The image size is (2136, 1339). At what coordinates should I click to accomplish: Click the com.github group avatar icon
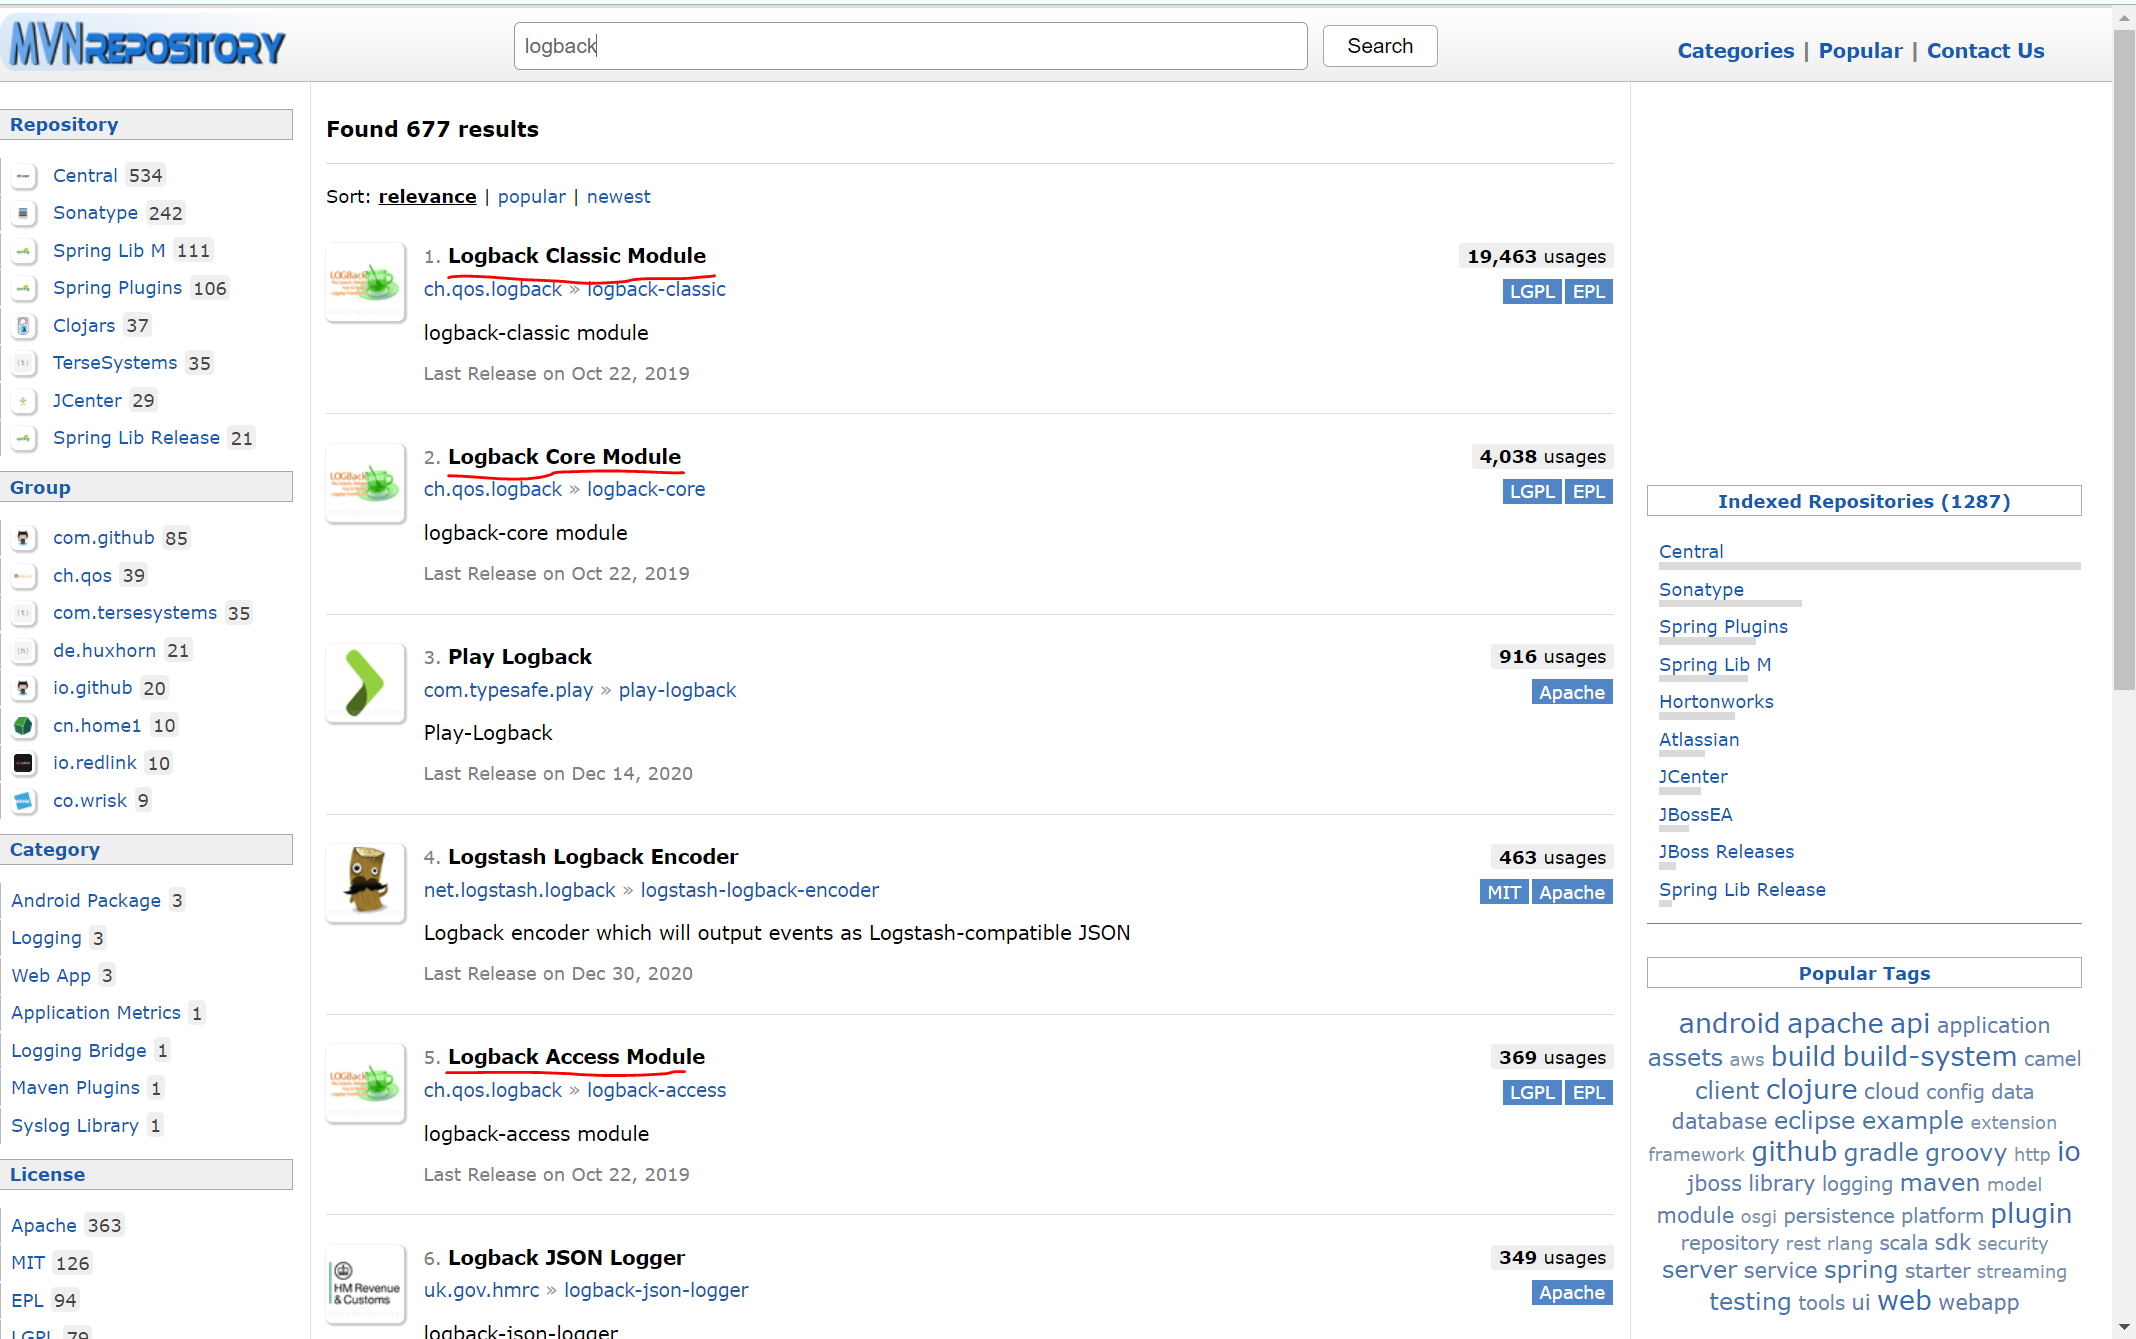(24, 538)
